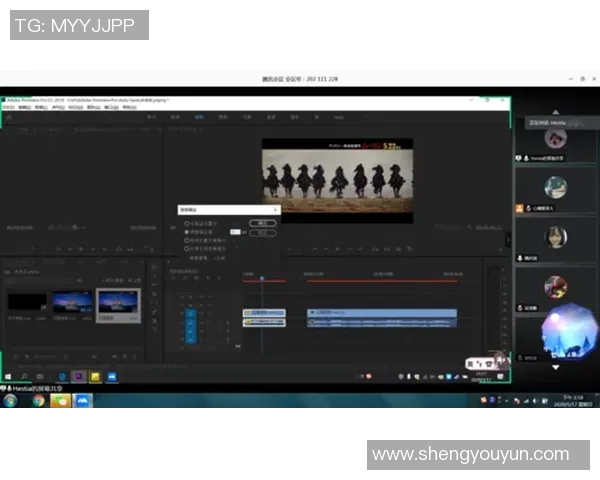The height and width of the screenshot is (480, 600).
Task: Switch to the Effects workspace tab
Action: coord(247,117)
